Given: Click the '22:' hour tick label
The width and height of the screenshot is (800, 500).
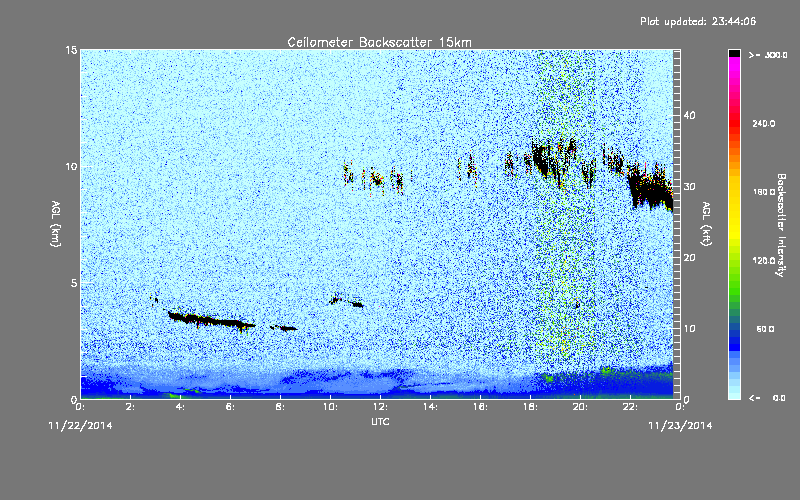Looking at the screenshot, I should point(630,407).
